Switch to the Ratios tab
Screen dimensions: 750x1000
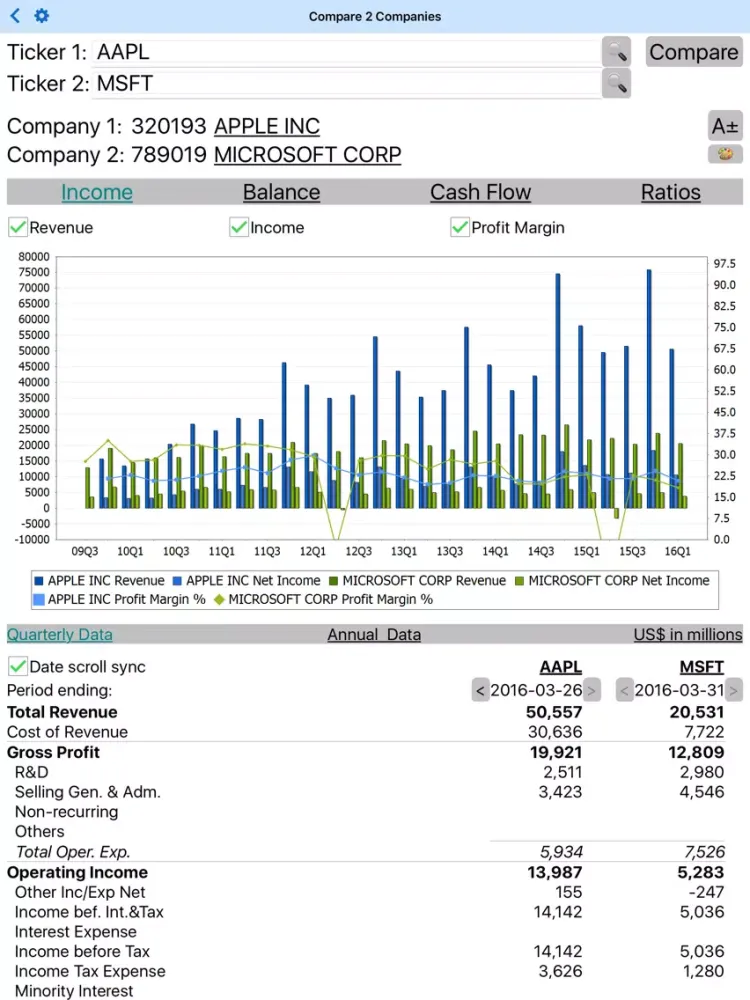click(x=671, y=192)
